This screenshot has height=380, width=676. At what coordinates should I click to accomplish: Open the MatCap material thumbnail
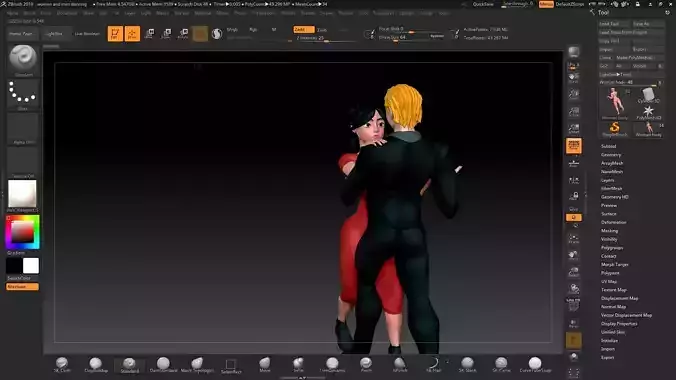coord(22,194)
